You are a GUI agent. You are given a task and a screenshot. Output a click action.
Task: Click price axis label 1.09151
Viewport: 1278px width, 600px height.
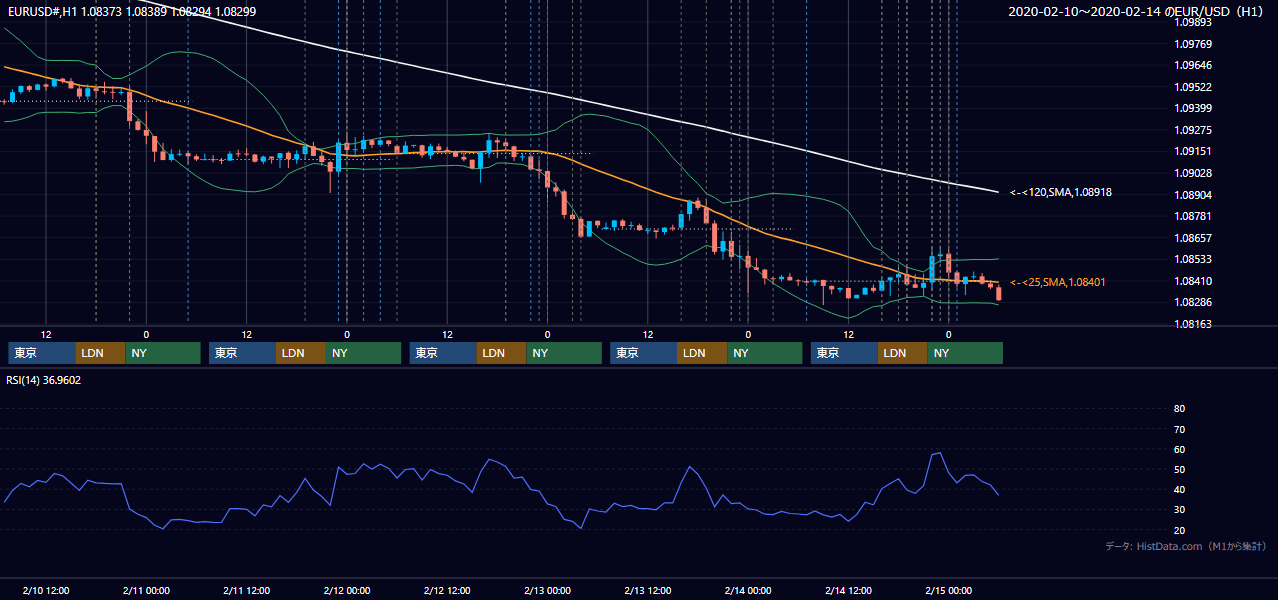coord(1192,151)
